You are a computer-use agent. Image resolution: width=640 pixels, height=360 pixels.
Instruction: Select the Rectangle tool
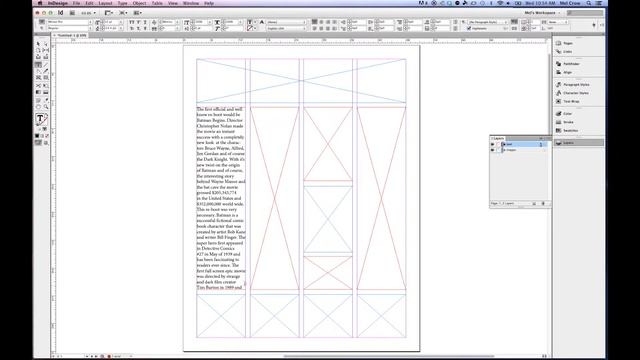pyautogui.click(x=45, y=77)
